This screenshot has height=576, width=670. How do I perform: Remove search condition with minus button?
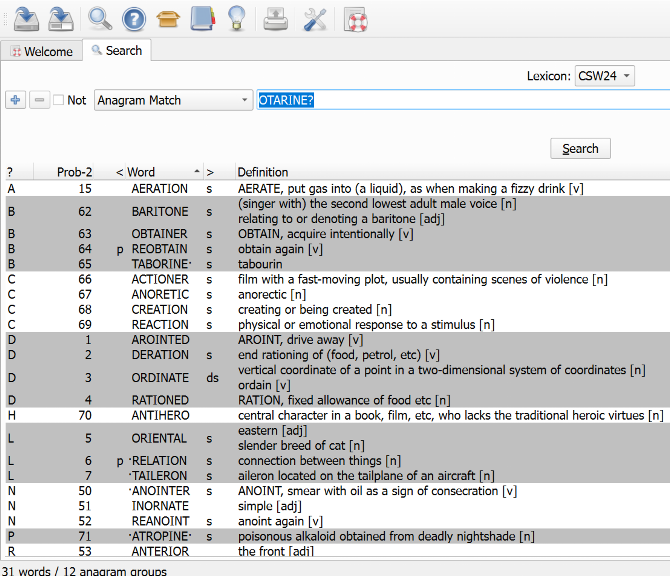point(39,100)
